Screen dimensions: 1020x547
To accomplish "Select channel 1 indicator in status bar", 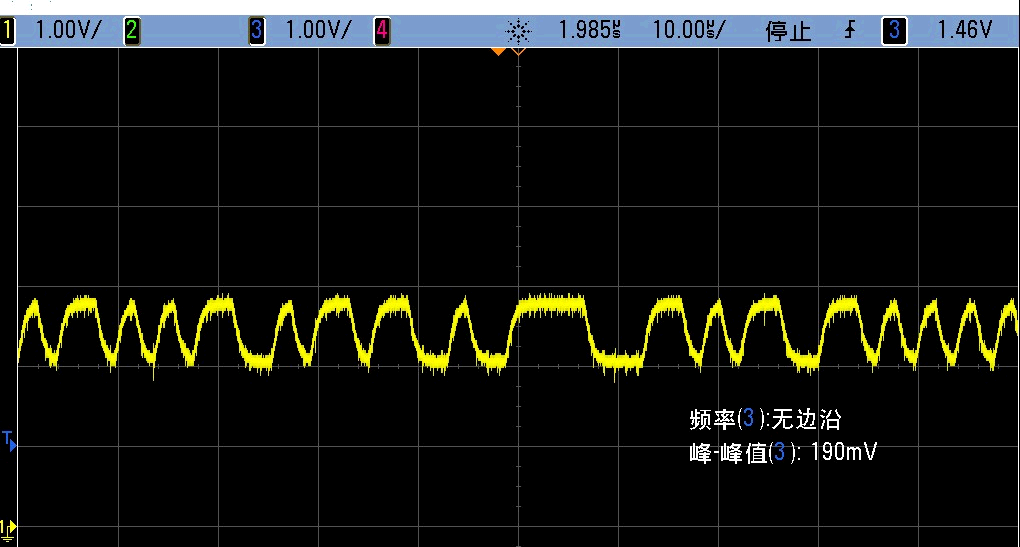I will (7, 31).
